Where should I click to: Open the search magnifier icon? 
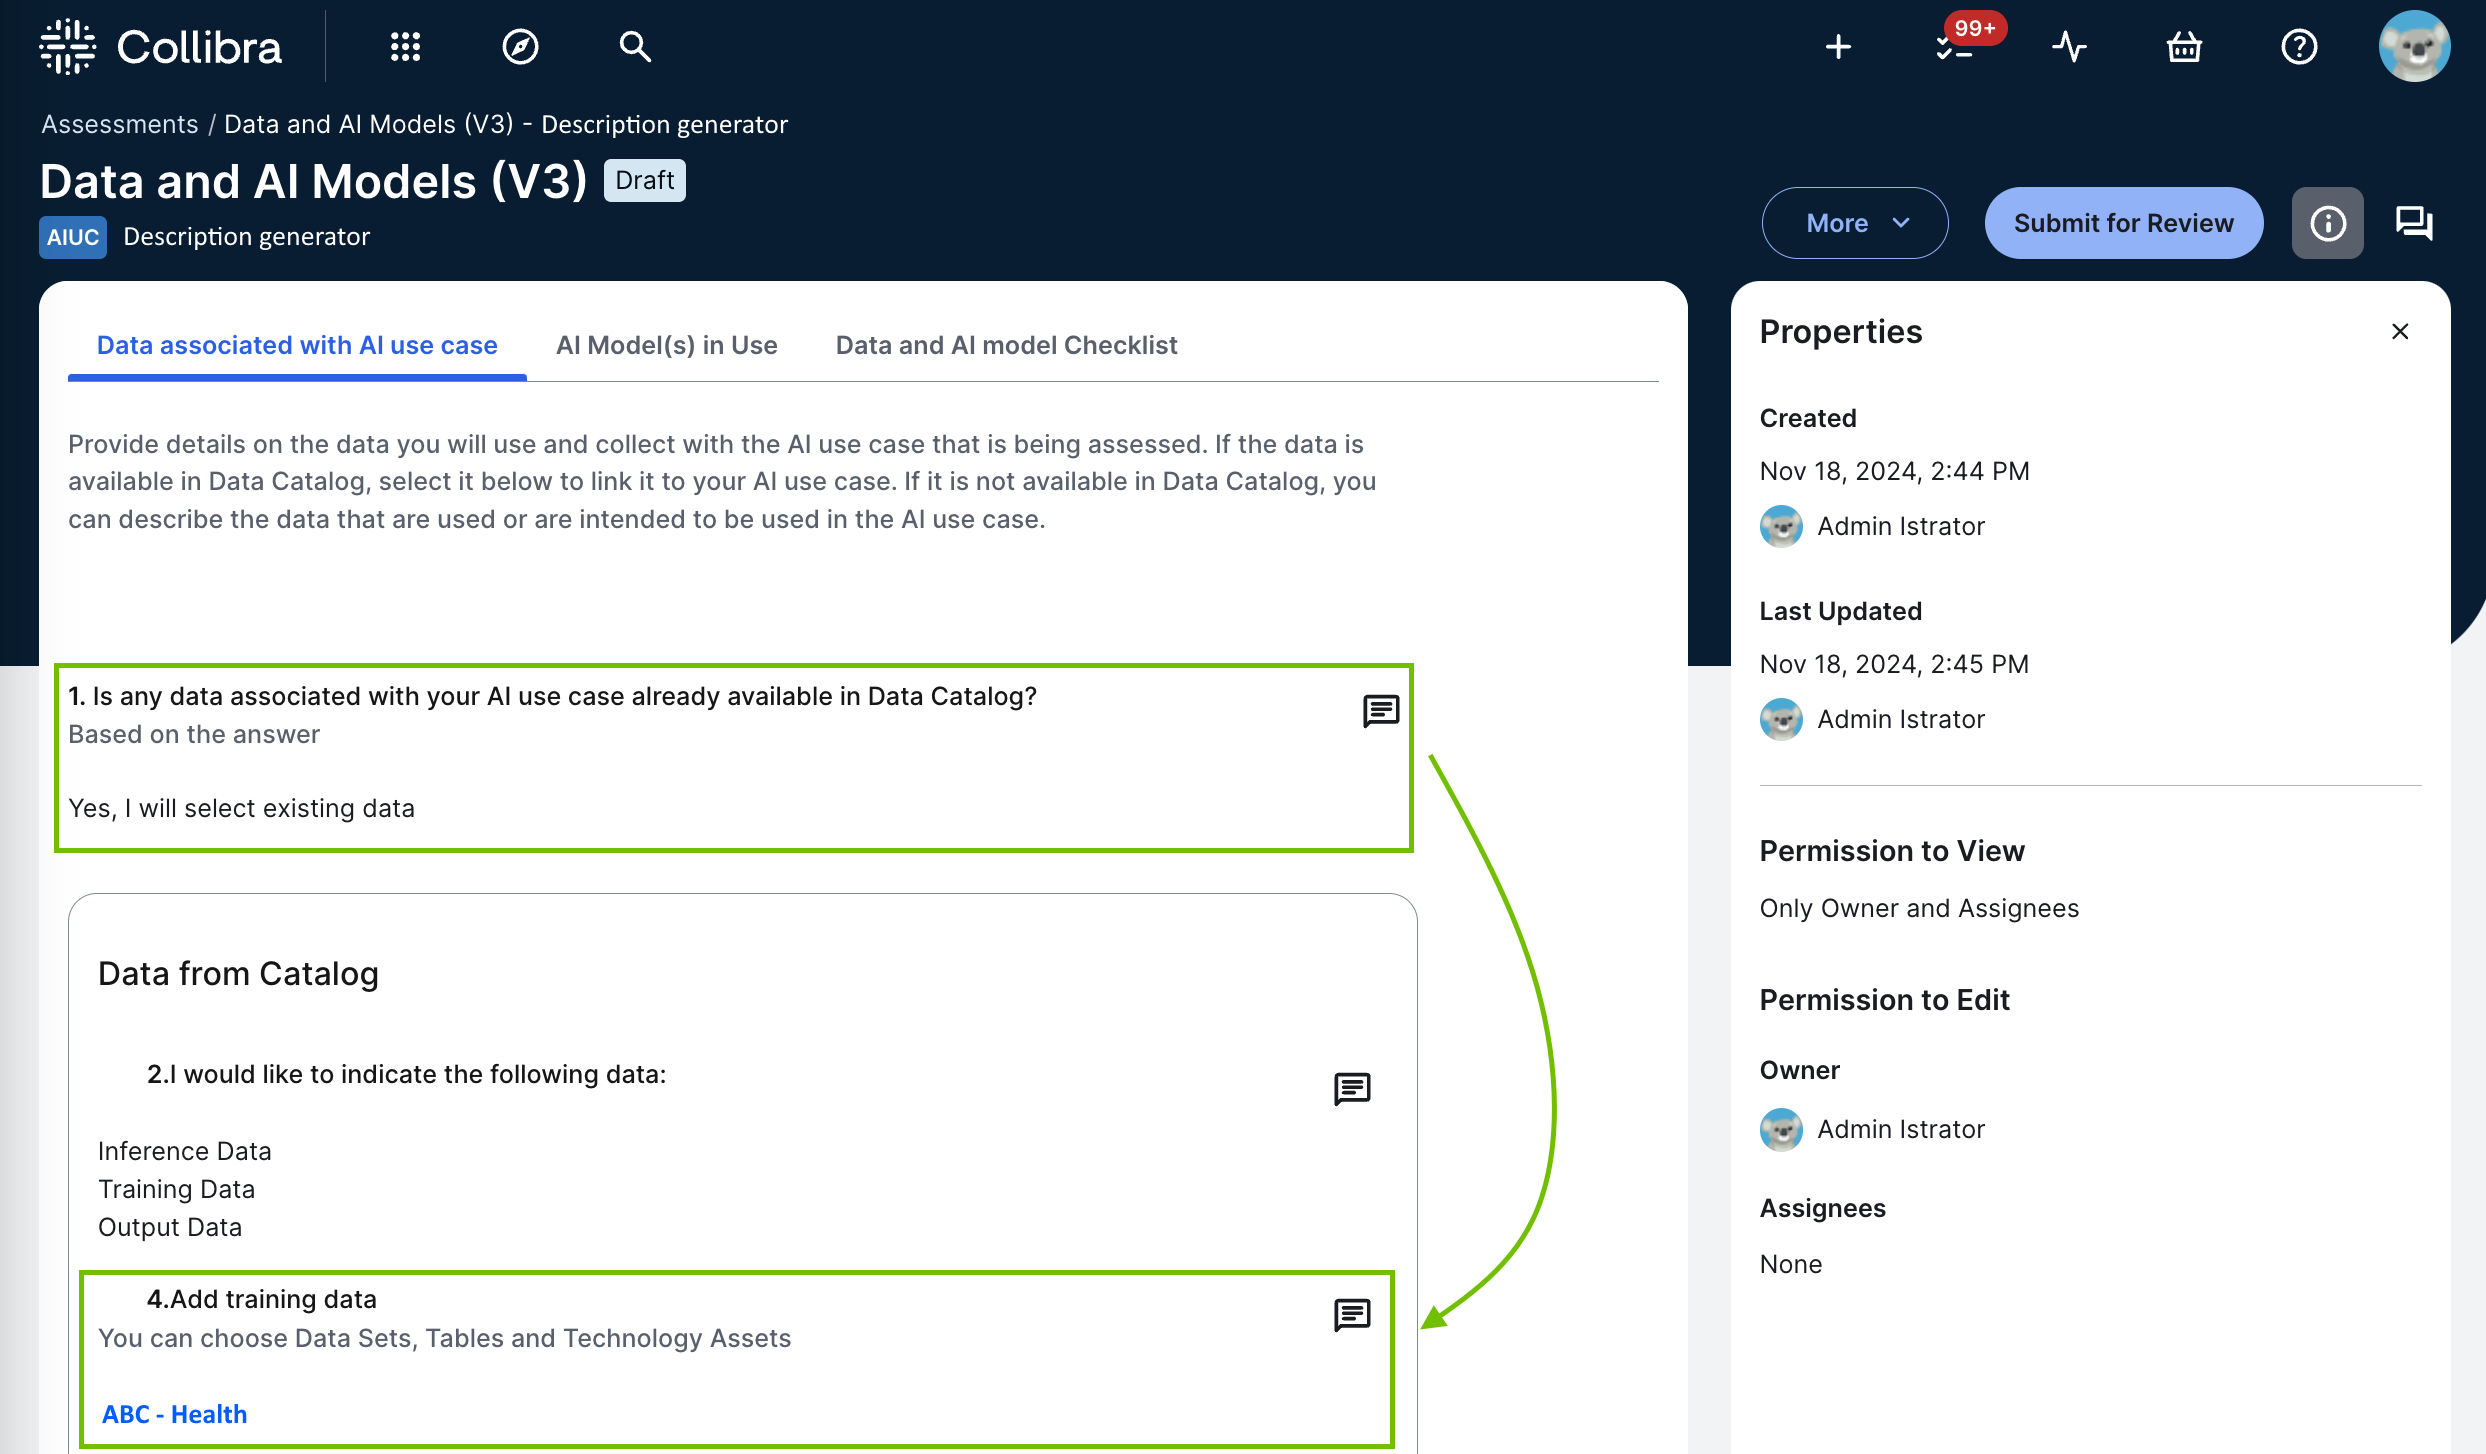click(x=635, y=47)
